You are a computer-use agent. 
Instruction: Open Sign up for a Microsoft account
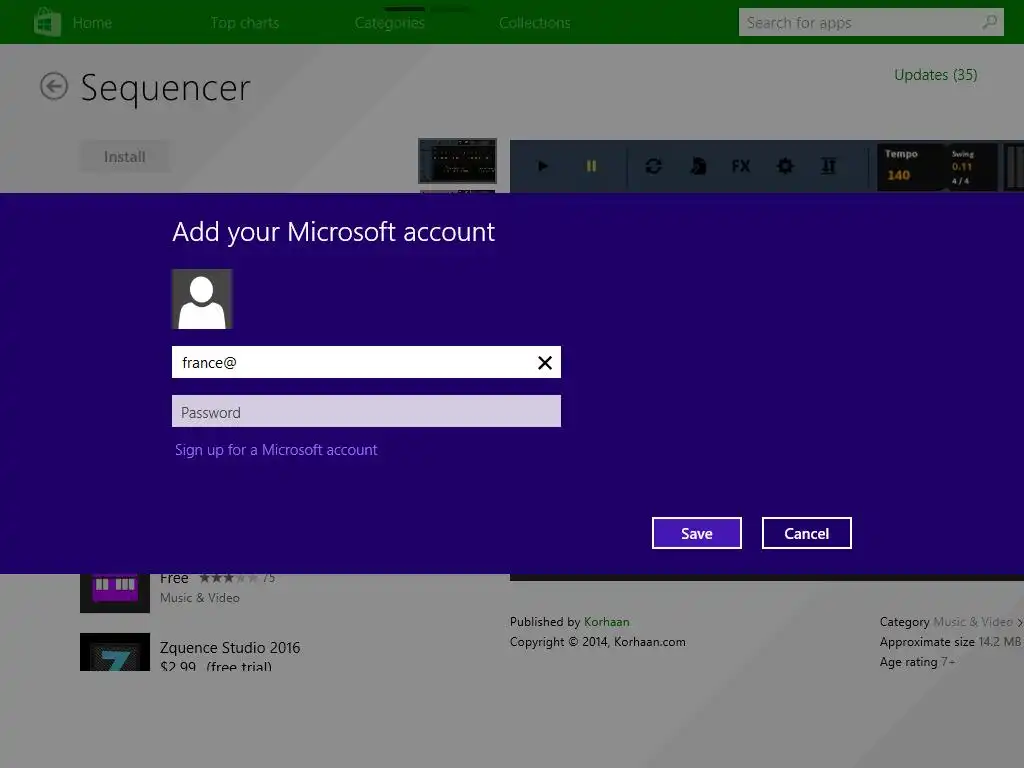click(x=276, y=450)
